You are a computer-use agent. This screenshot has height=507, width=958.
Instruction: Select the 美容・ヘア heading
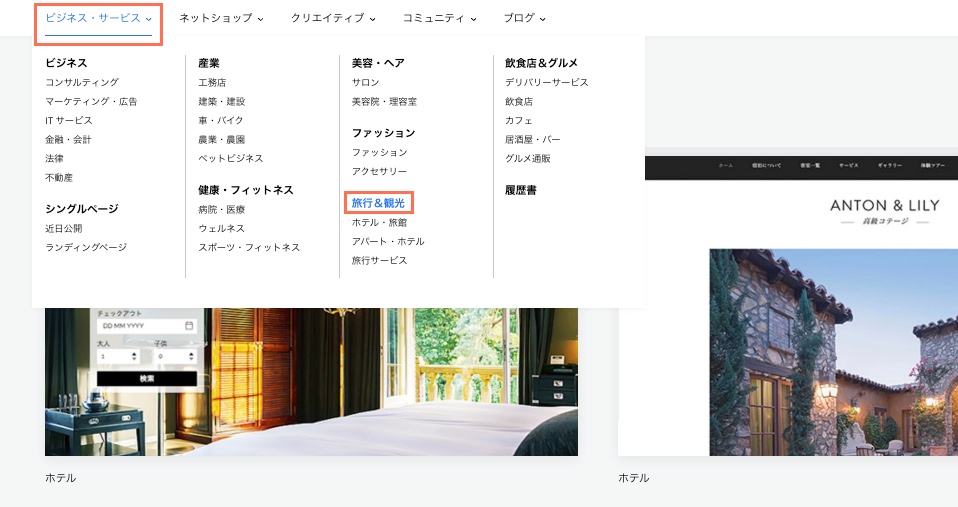coord(378,63)
